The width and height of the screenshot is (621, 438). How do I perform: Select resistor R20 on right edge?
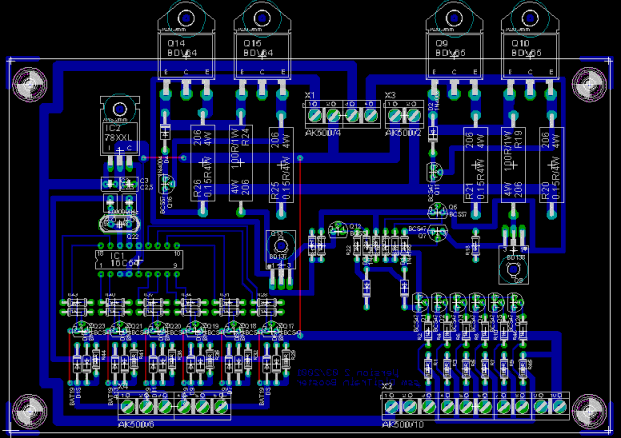click(551, 166)
